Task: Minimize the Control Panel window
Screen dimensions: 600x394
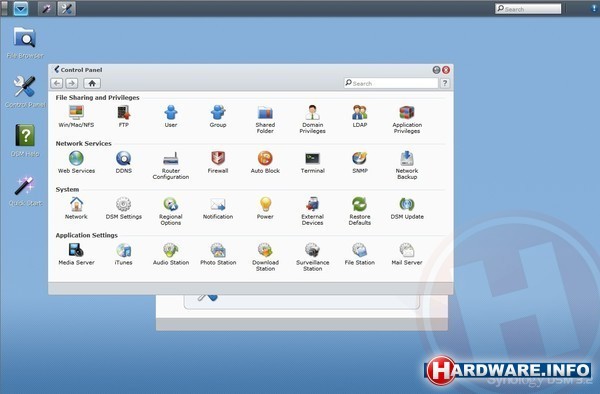Action: (x=436, y=70)
